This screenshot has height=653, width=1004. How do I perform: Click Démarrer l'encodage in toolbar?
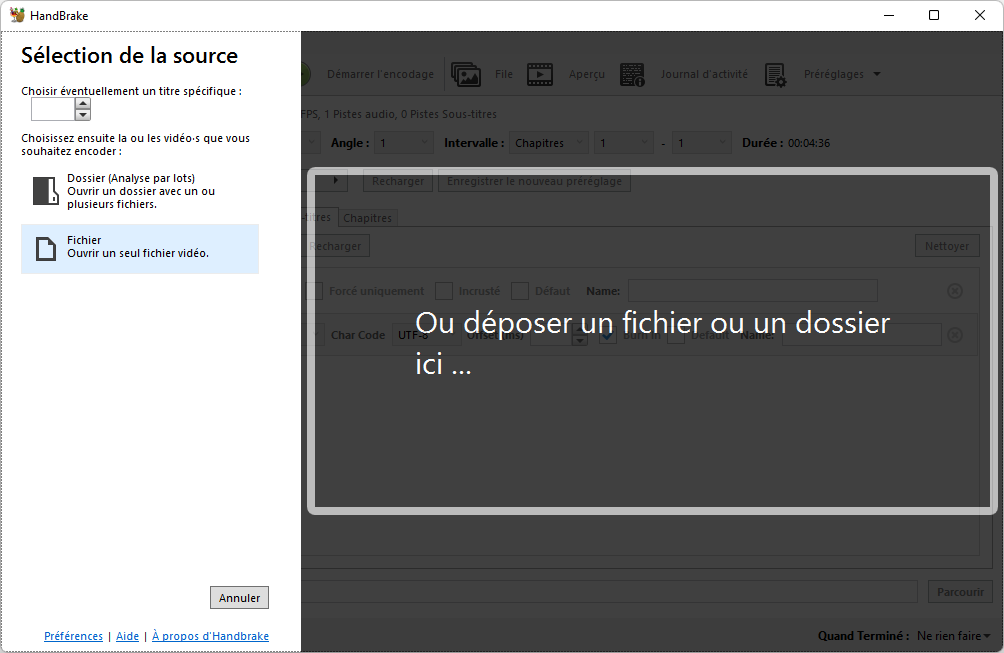click(x=380, y=74)
